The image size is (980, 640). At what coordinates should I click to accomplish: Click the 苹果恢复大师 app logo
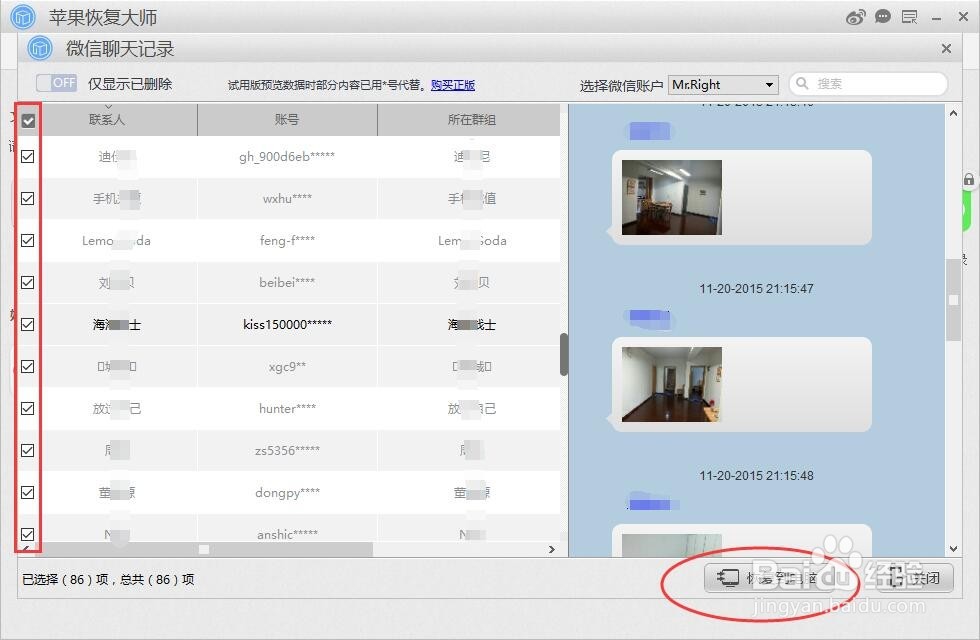point(23,17)
